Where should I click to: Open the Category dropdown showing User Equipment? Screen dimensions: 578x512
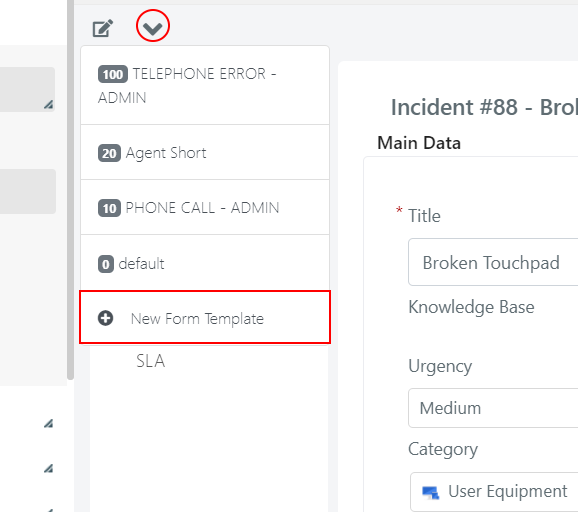[494, 492]
